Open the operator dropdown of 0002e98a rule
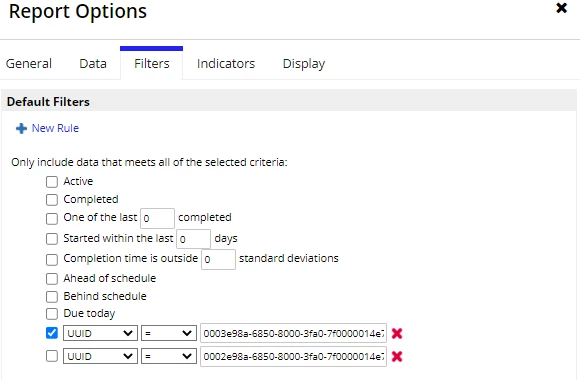 coord(169,356)
